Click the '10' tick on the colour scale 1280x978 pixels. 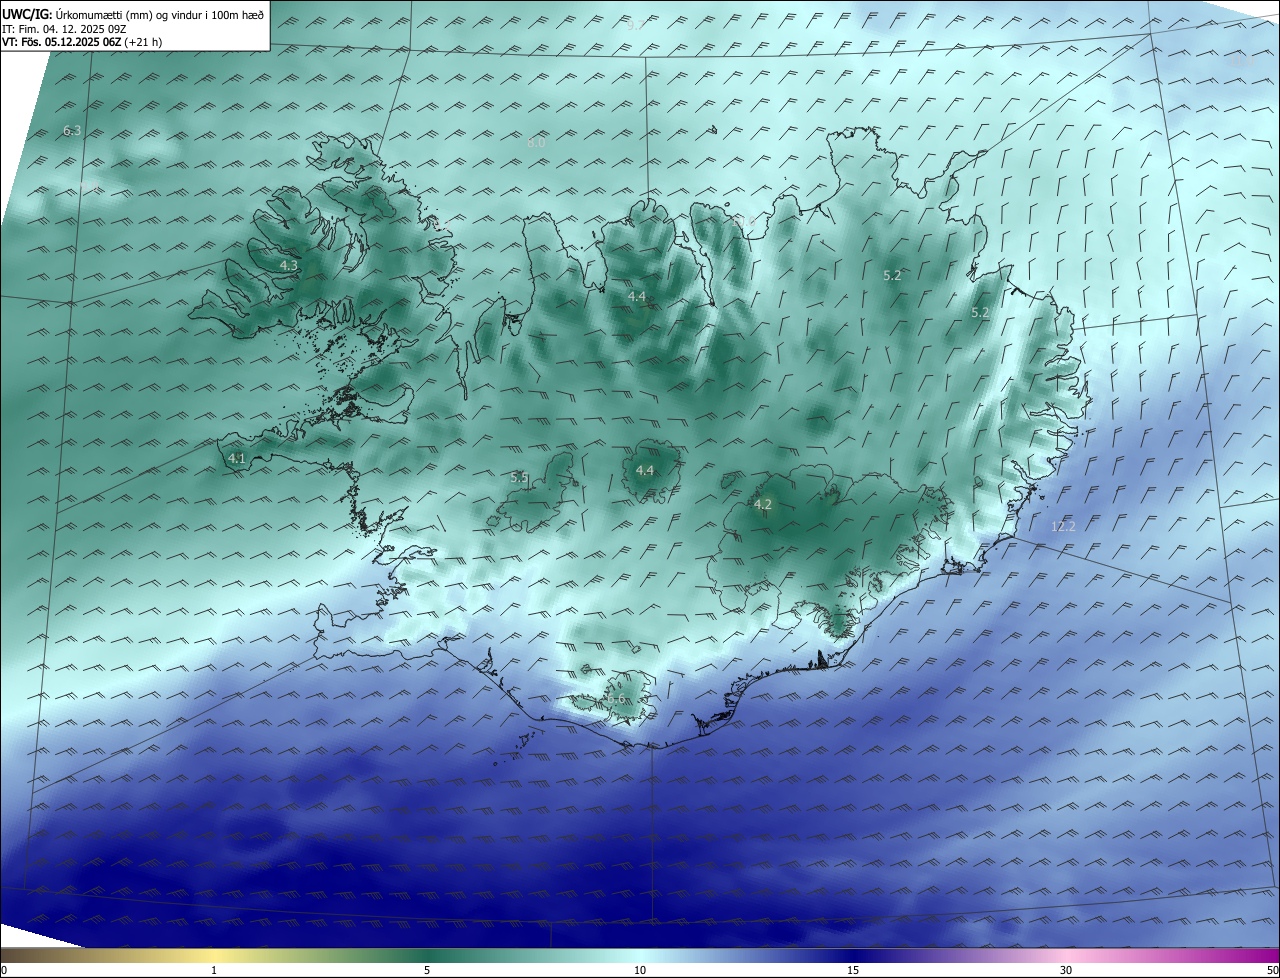click(x=640, y=970)
